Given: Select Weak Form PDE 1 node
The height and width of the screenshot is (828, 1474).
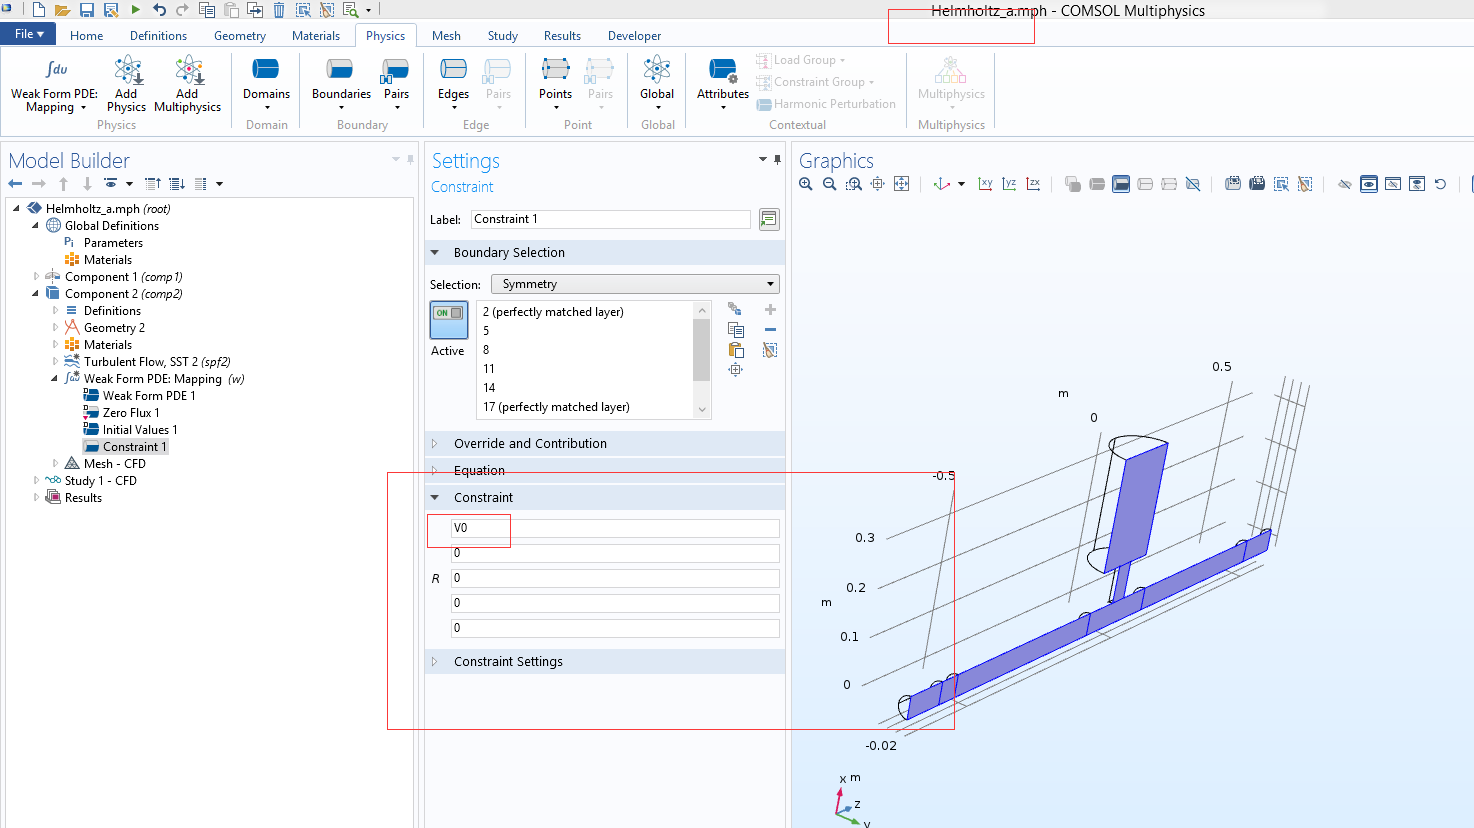Looking at the screenshot, I should point(148,396).
